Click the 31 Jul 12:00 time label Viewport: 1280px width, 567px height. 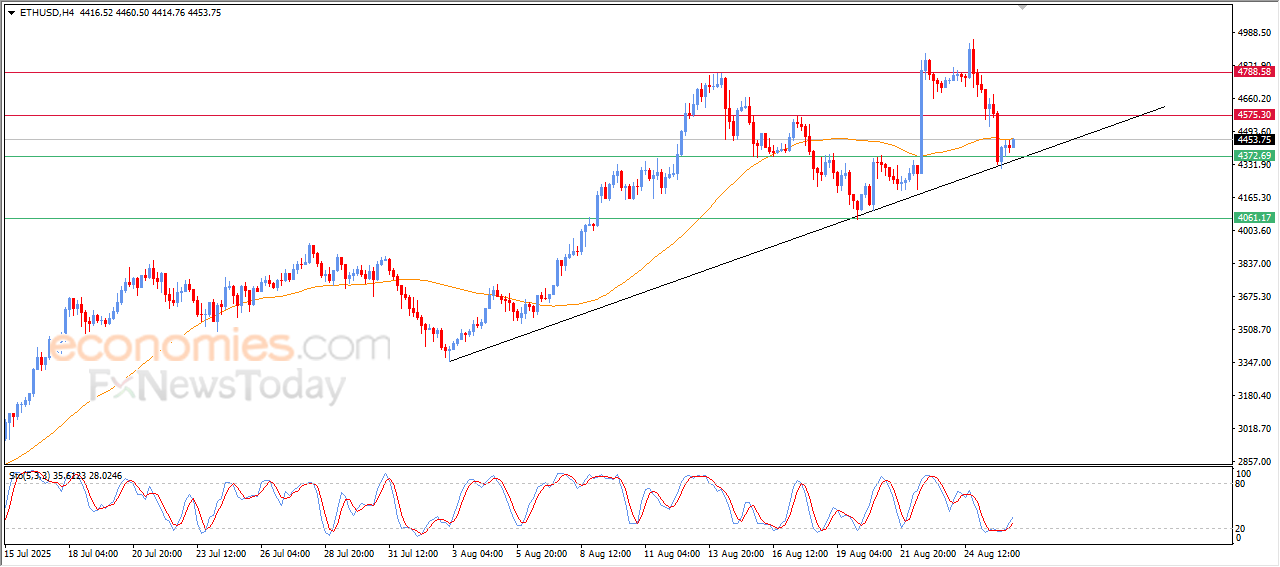[413, 553]
